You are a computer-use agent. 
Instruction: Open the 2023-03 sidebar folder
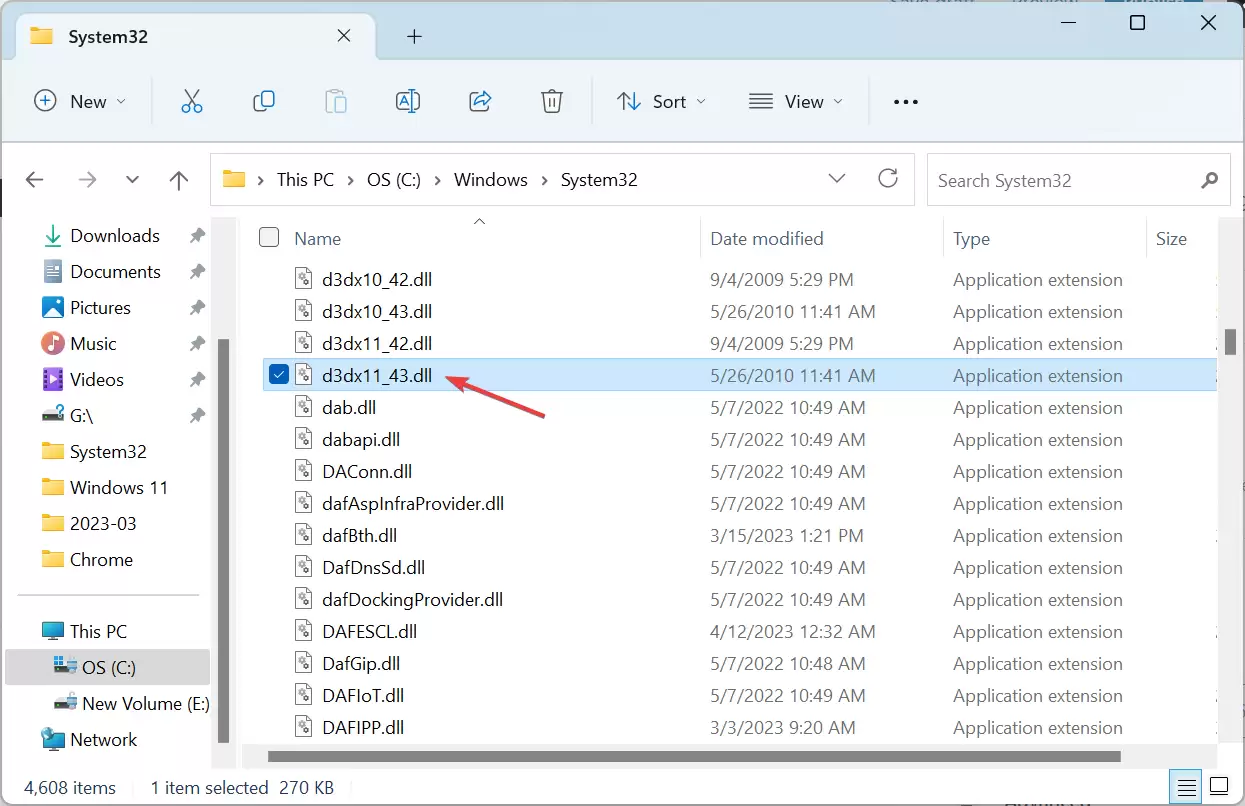tap(103, 524)
